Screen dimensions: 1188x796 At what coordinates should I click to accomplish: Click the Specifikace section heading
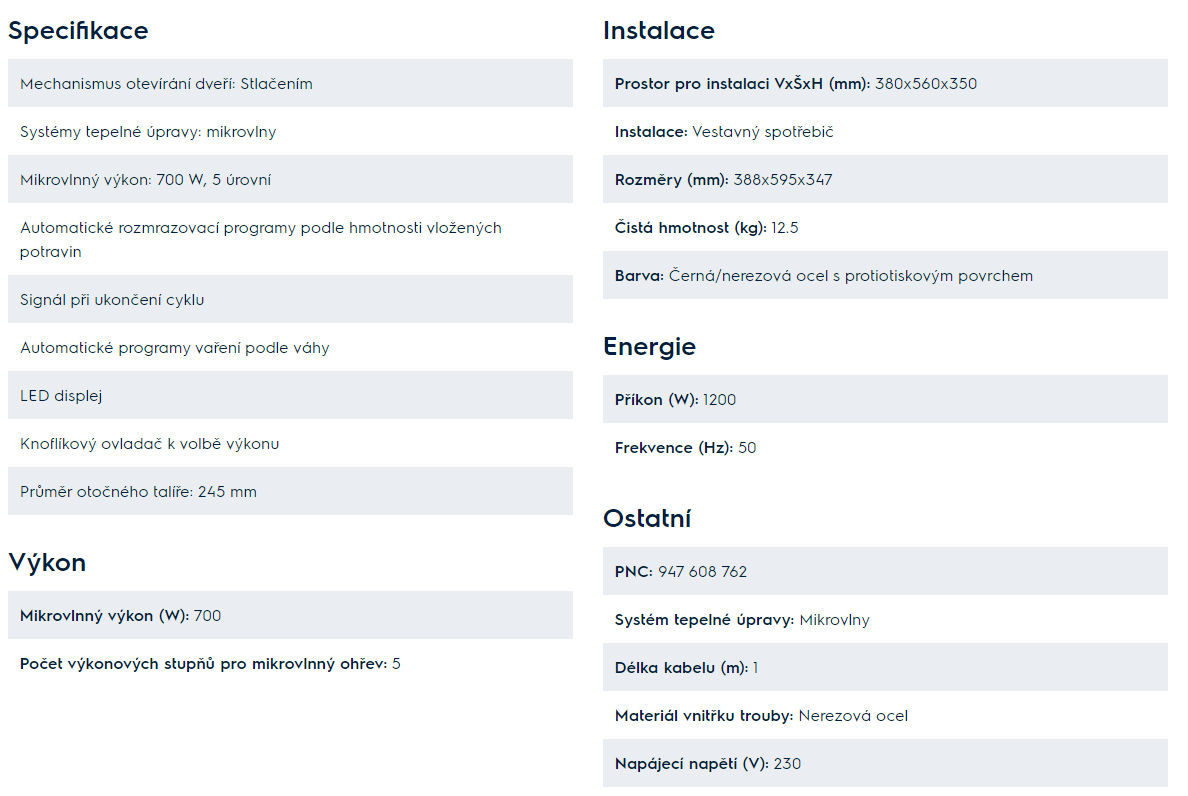(78, 31)
